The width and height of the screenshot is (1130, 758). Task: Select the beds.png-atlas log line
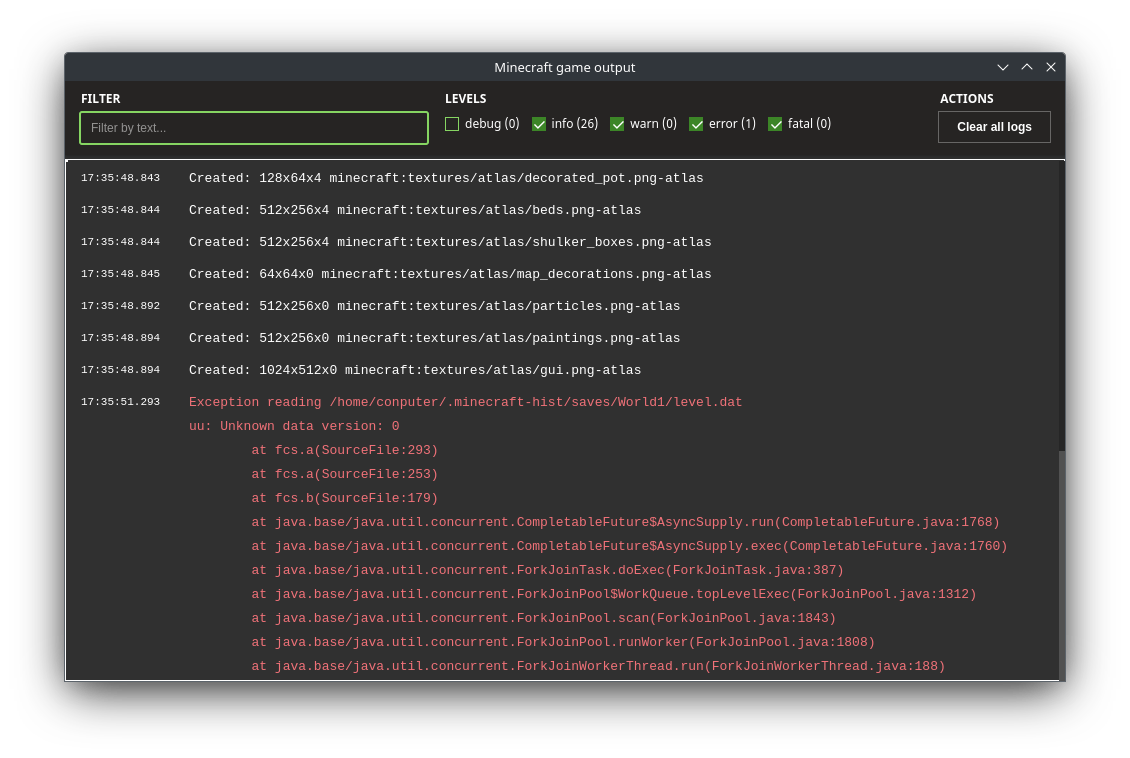coord(415,210)
